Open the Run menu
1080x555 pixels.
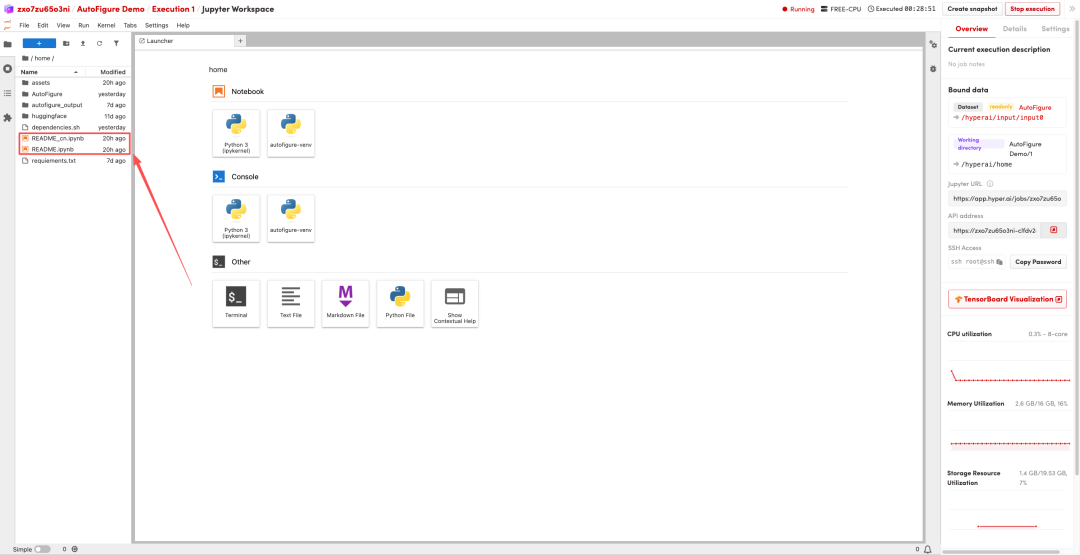click(83, 25)
